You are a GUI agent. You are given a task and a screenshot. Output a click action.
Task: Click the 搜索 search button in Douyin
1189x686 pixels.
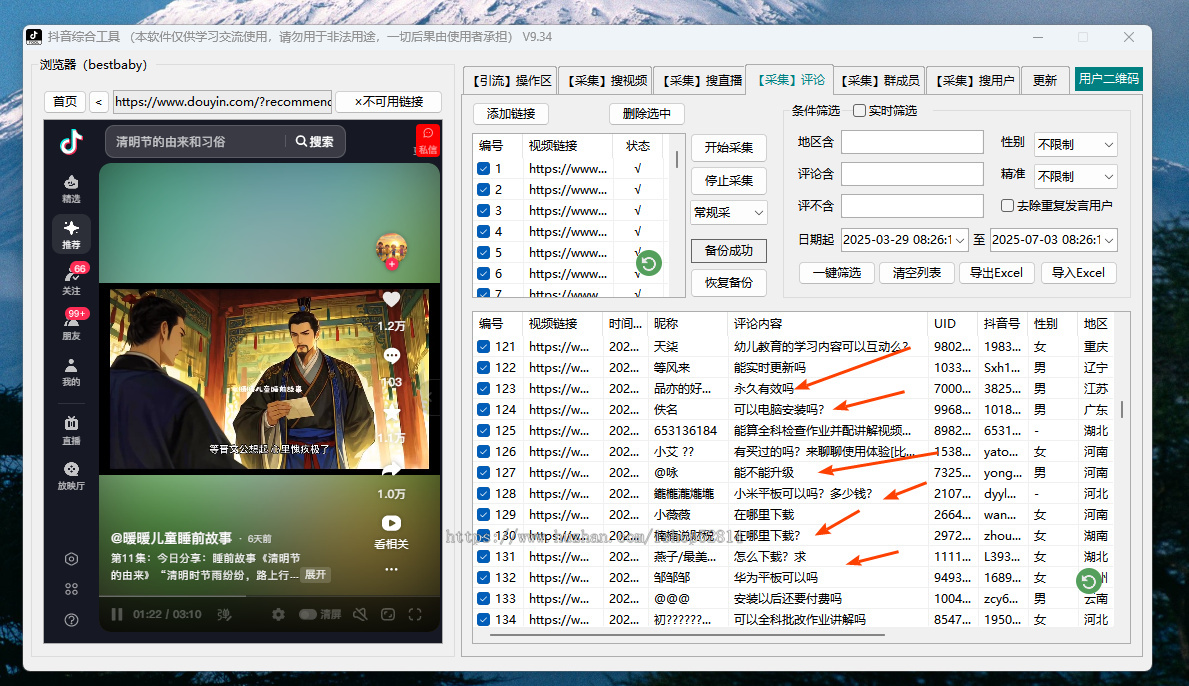coord(315,142)
